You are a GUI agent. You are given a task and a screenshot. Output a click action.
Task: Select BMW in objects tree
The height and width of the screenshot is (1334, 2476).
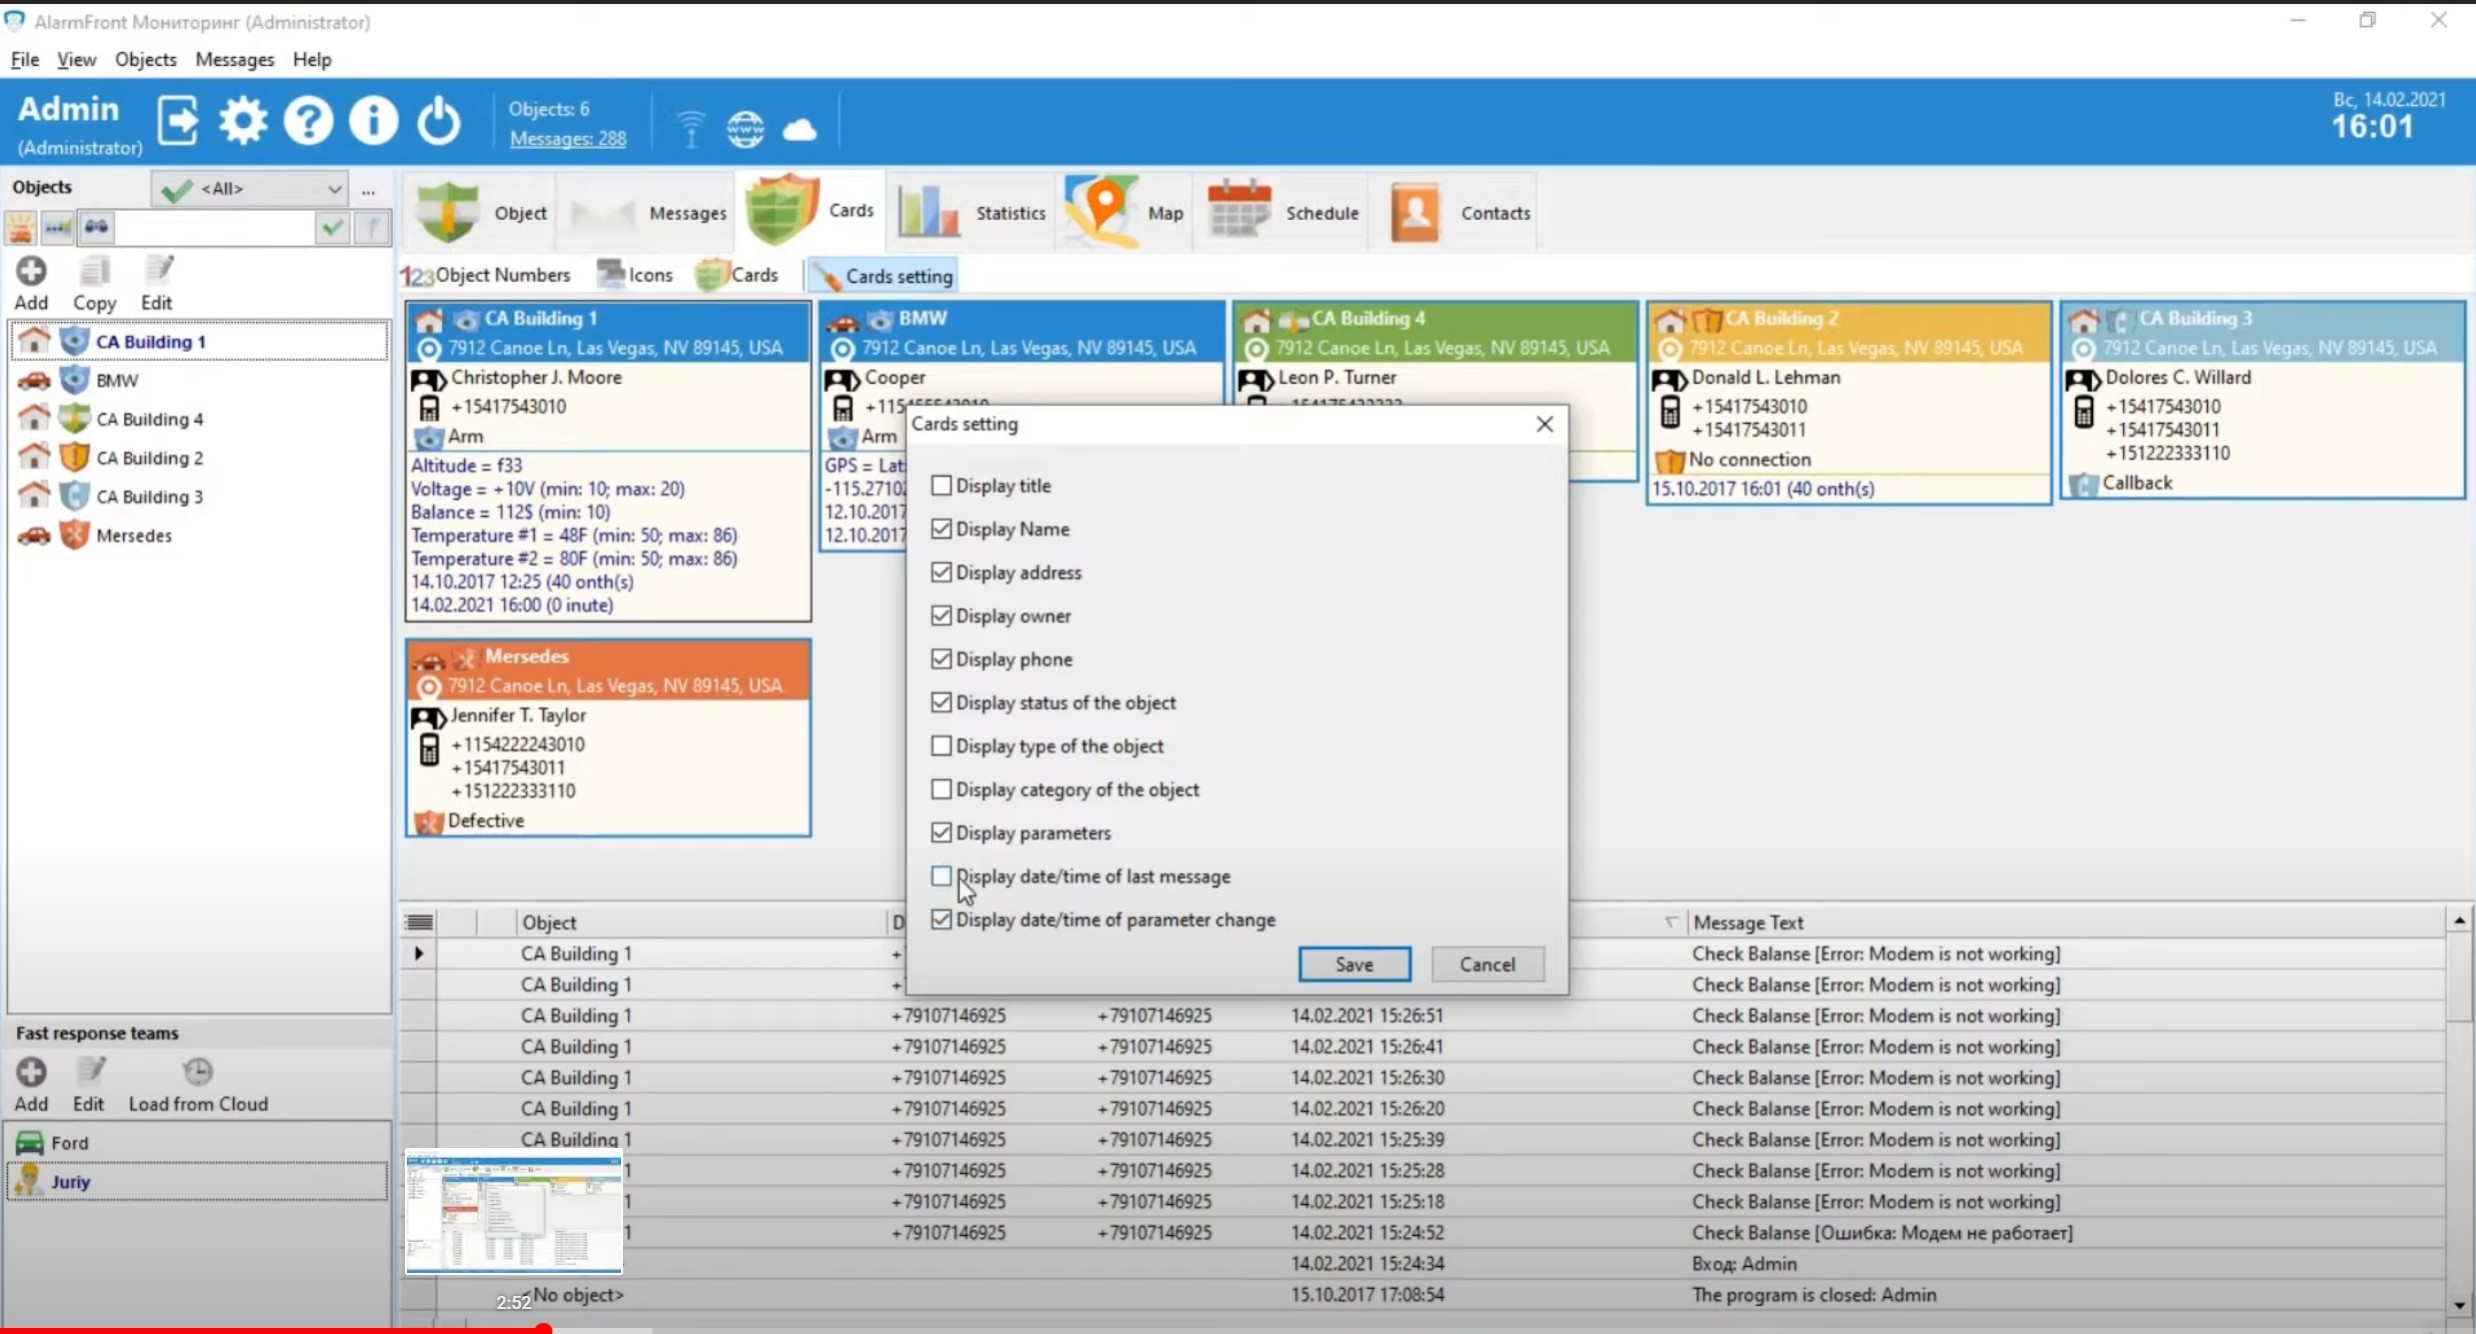point(117,380)
